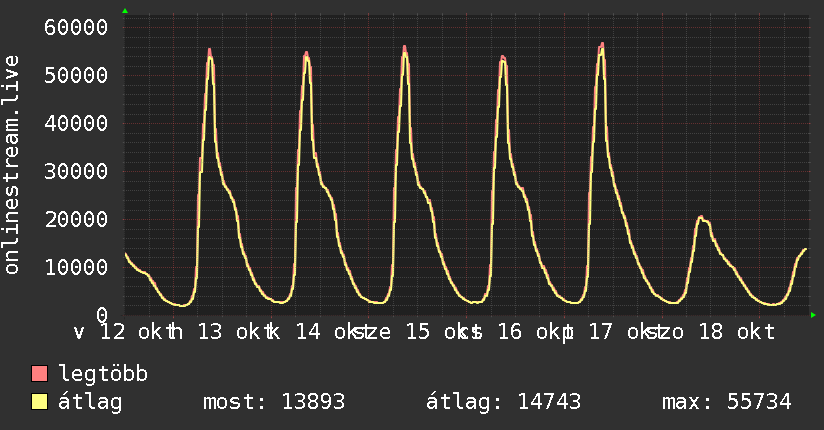Click the 10000 y-axis label

[x=77, y=267]
